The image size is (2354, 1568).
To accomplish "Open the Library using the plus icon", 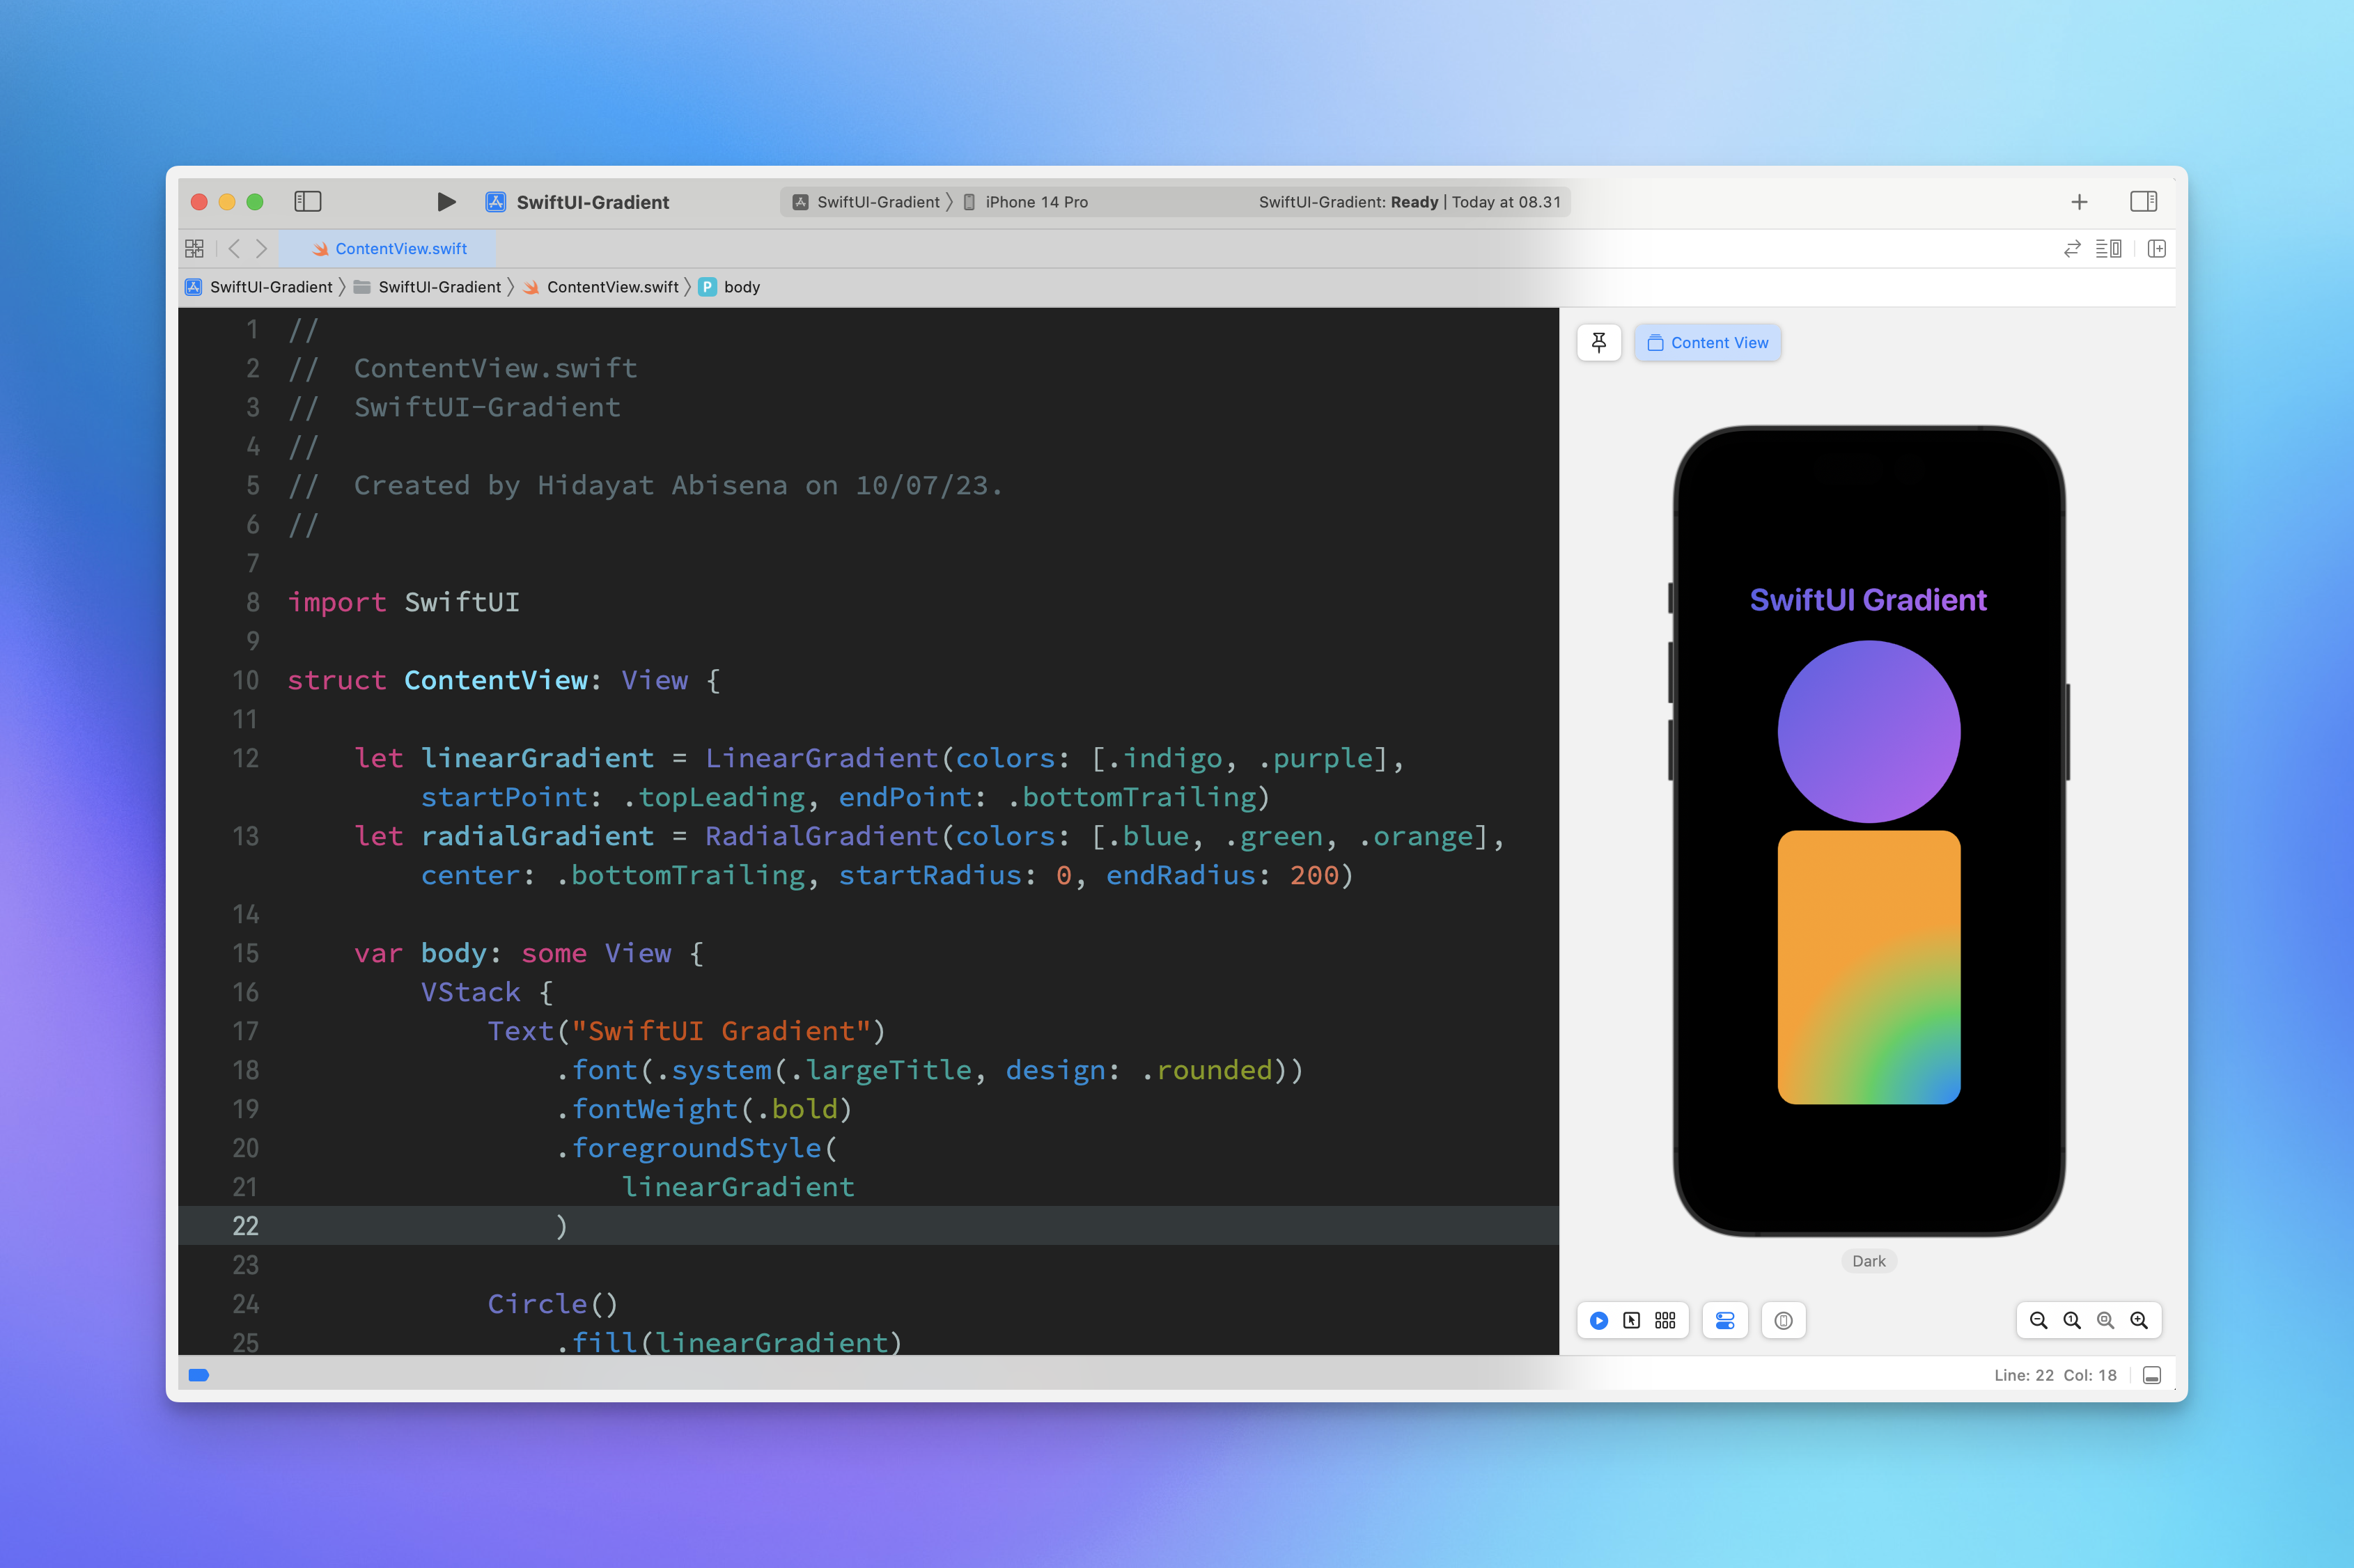I will click(2079, 201).
